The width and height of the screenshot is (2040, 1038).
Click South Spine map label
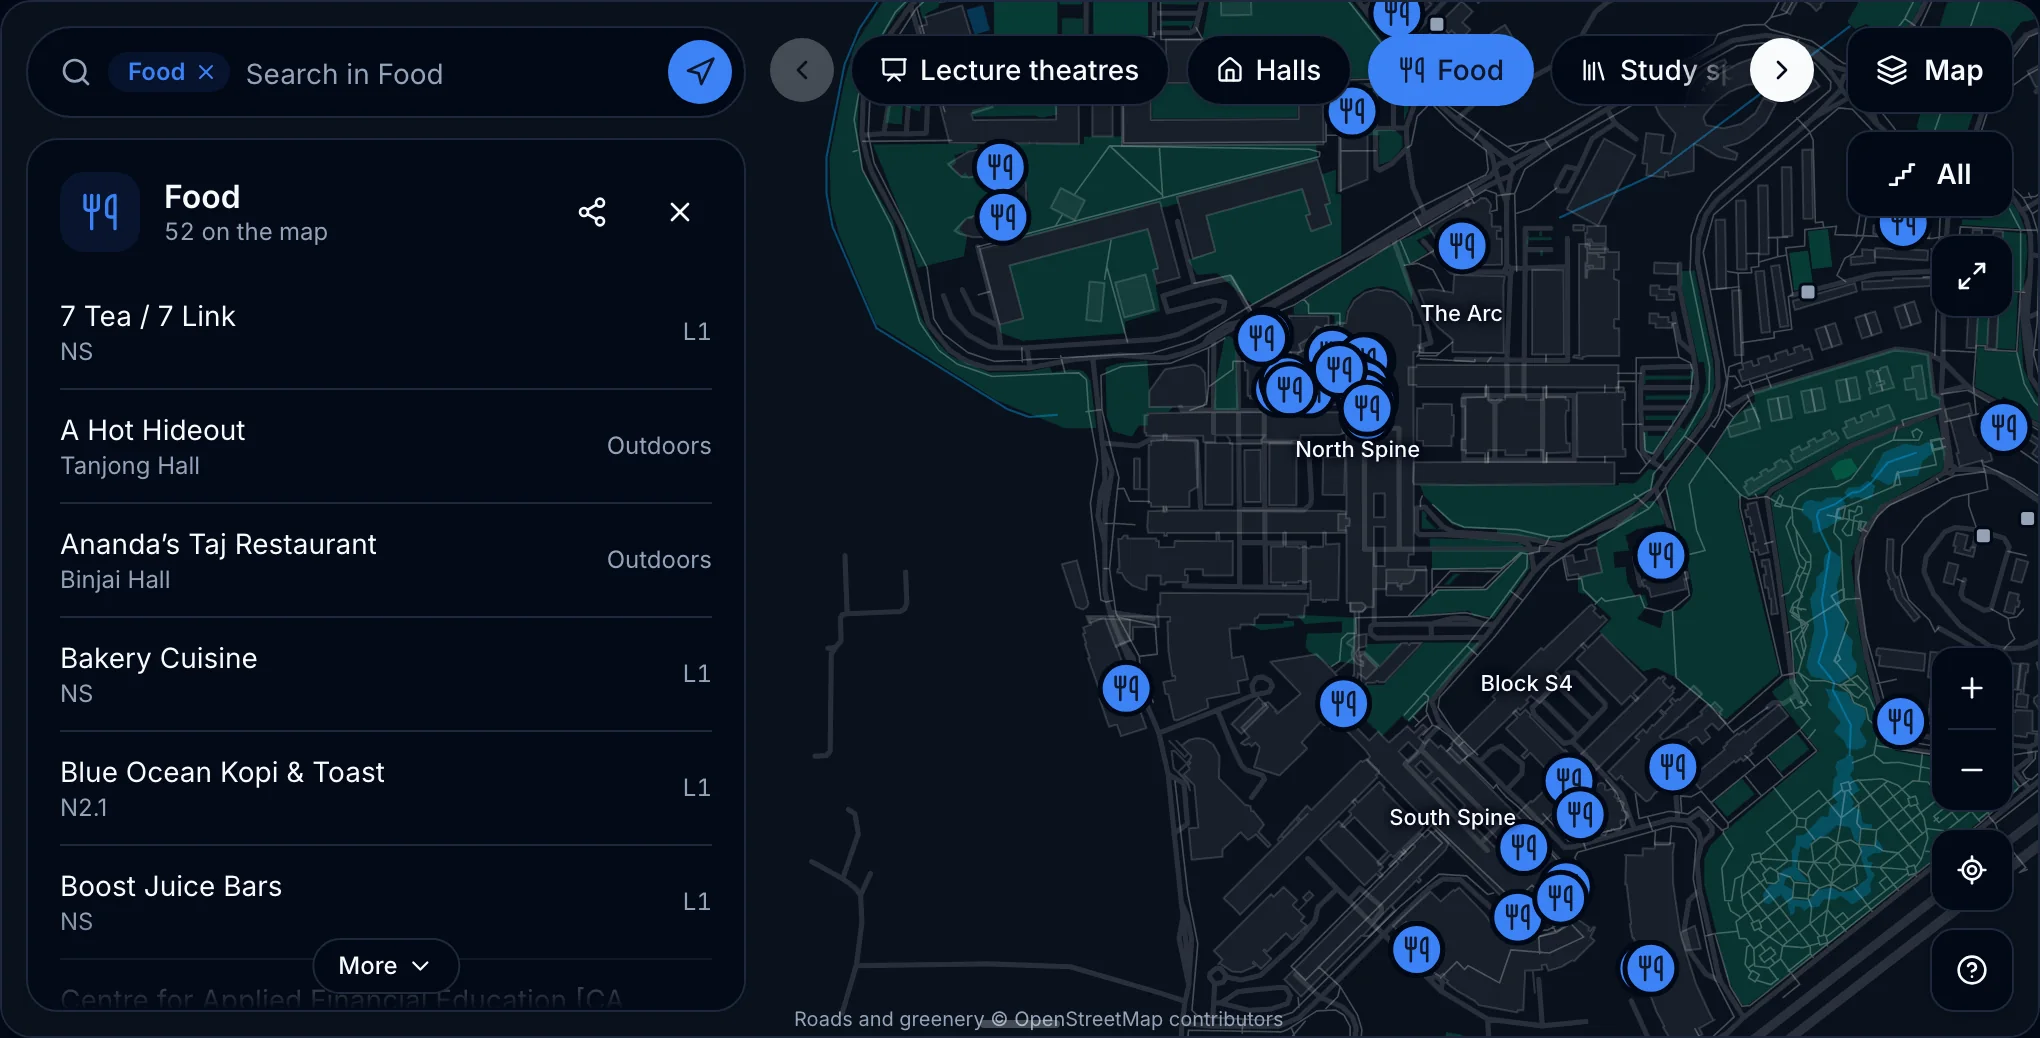coord(1452,817)
